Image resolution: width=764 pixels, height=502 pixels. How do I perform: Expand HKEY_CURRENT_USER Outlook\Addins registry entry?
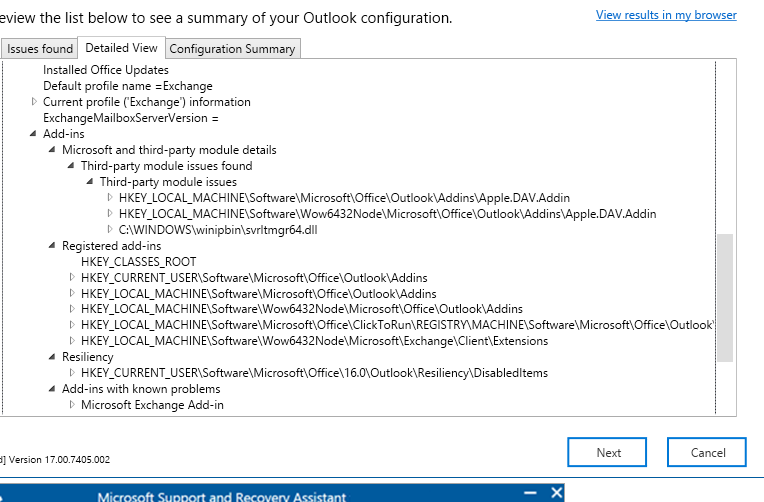(x=72, y=277)
